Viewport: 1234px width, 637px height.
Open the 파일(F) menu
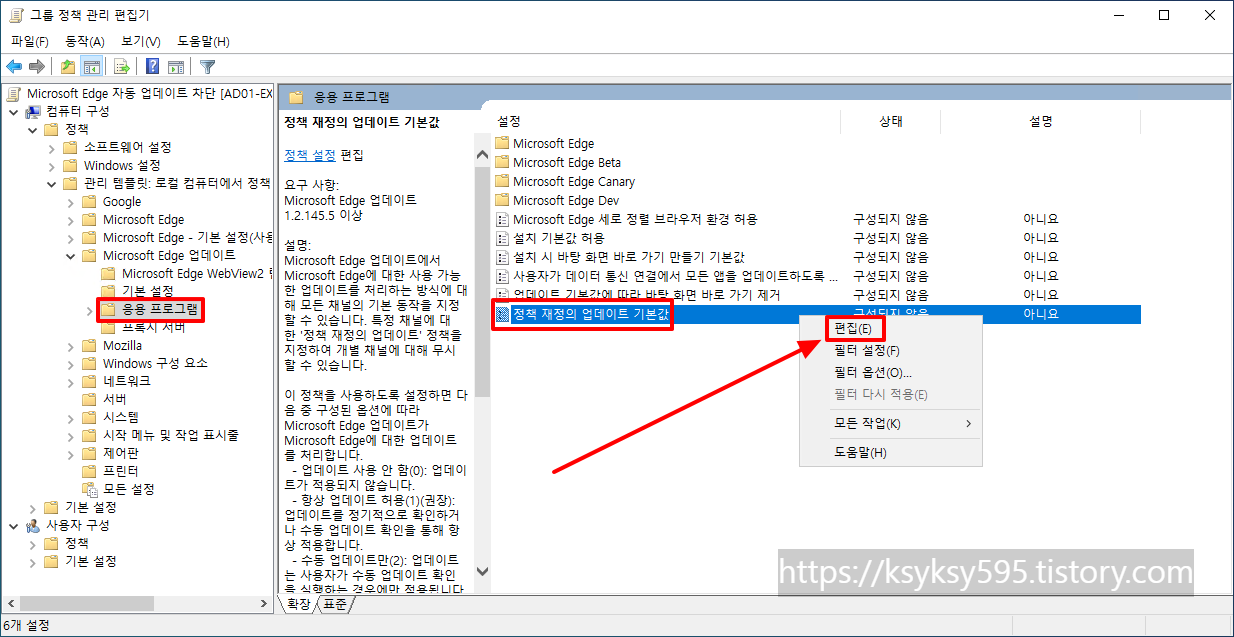click(x=30, y=41)
